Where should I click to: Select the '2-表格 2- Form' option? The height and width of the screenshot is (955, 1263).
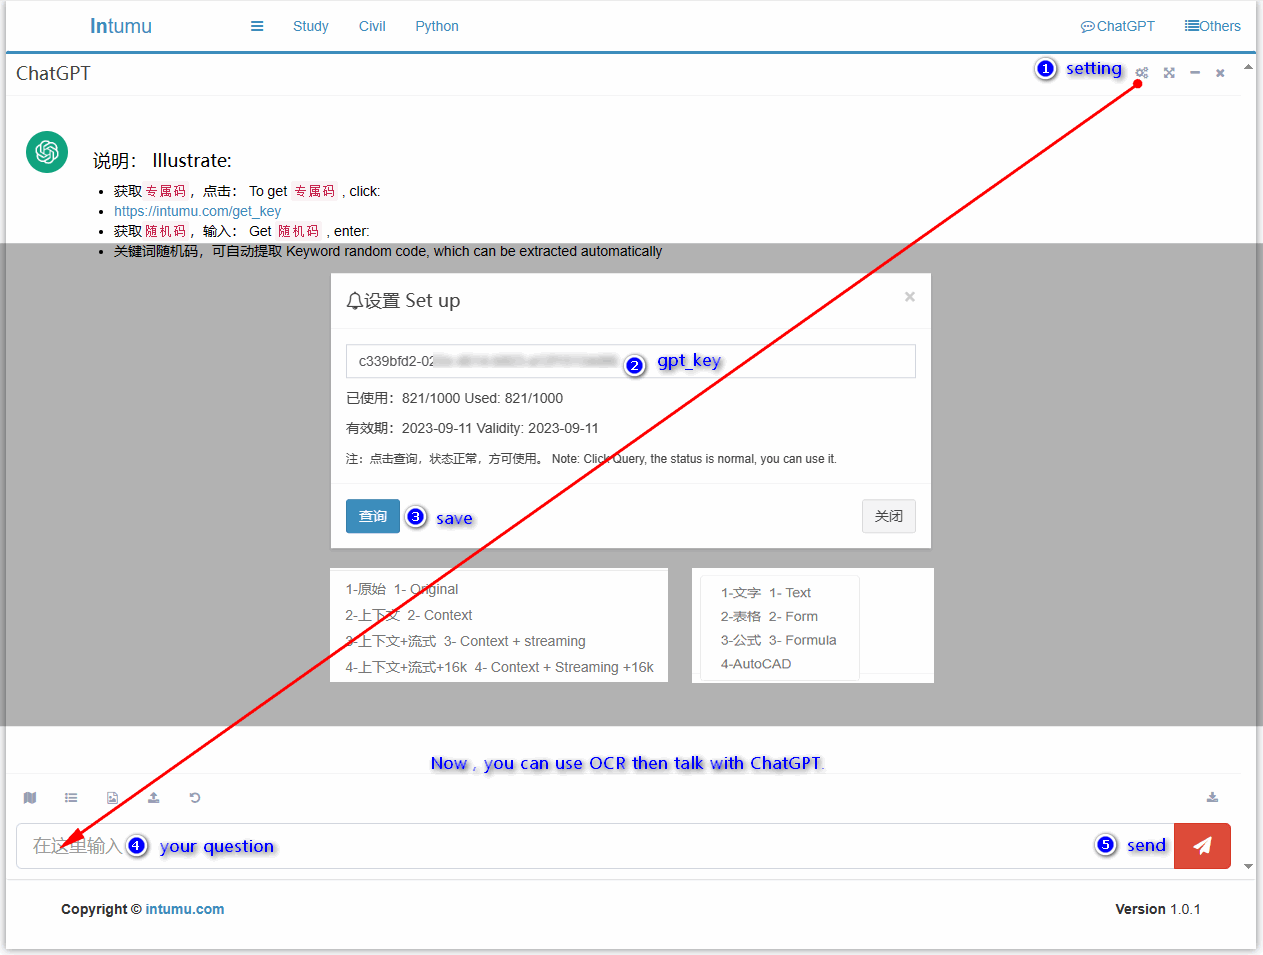[769, 617]
